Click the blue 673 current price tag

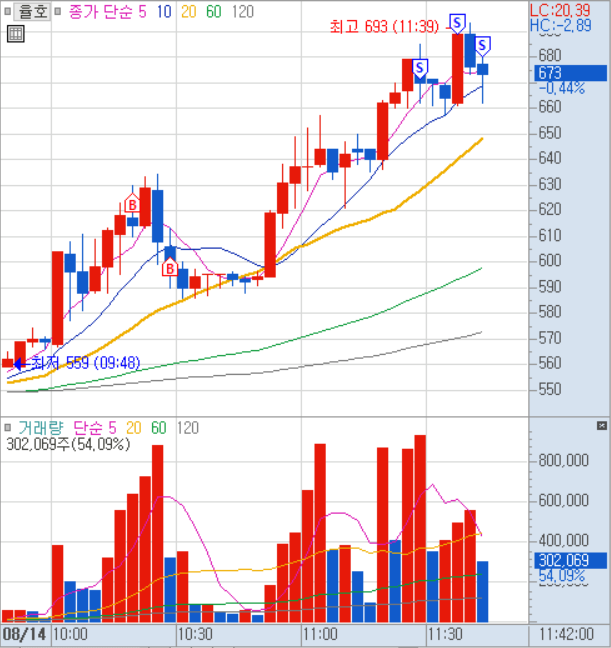[x=550, y=73]
